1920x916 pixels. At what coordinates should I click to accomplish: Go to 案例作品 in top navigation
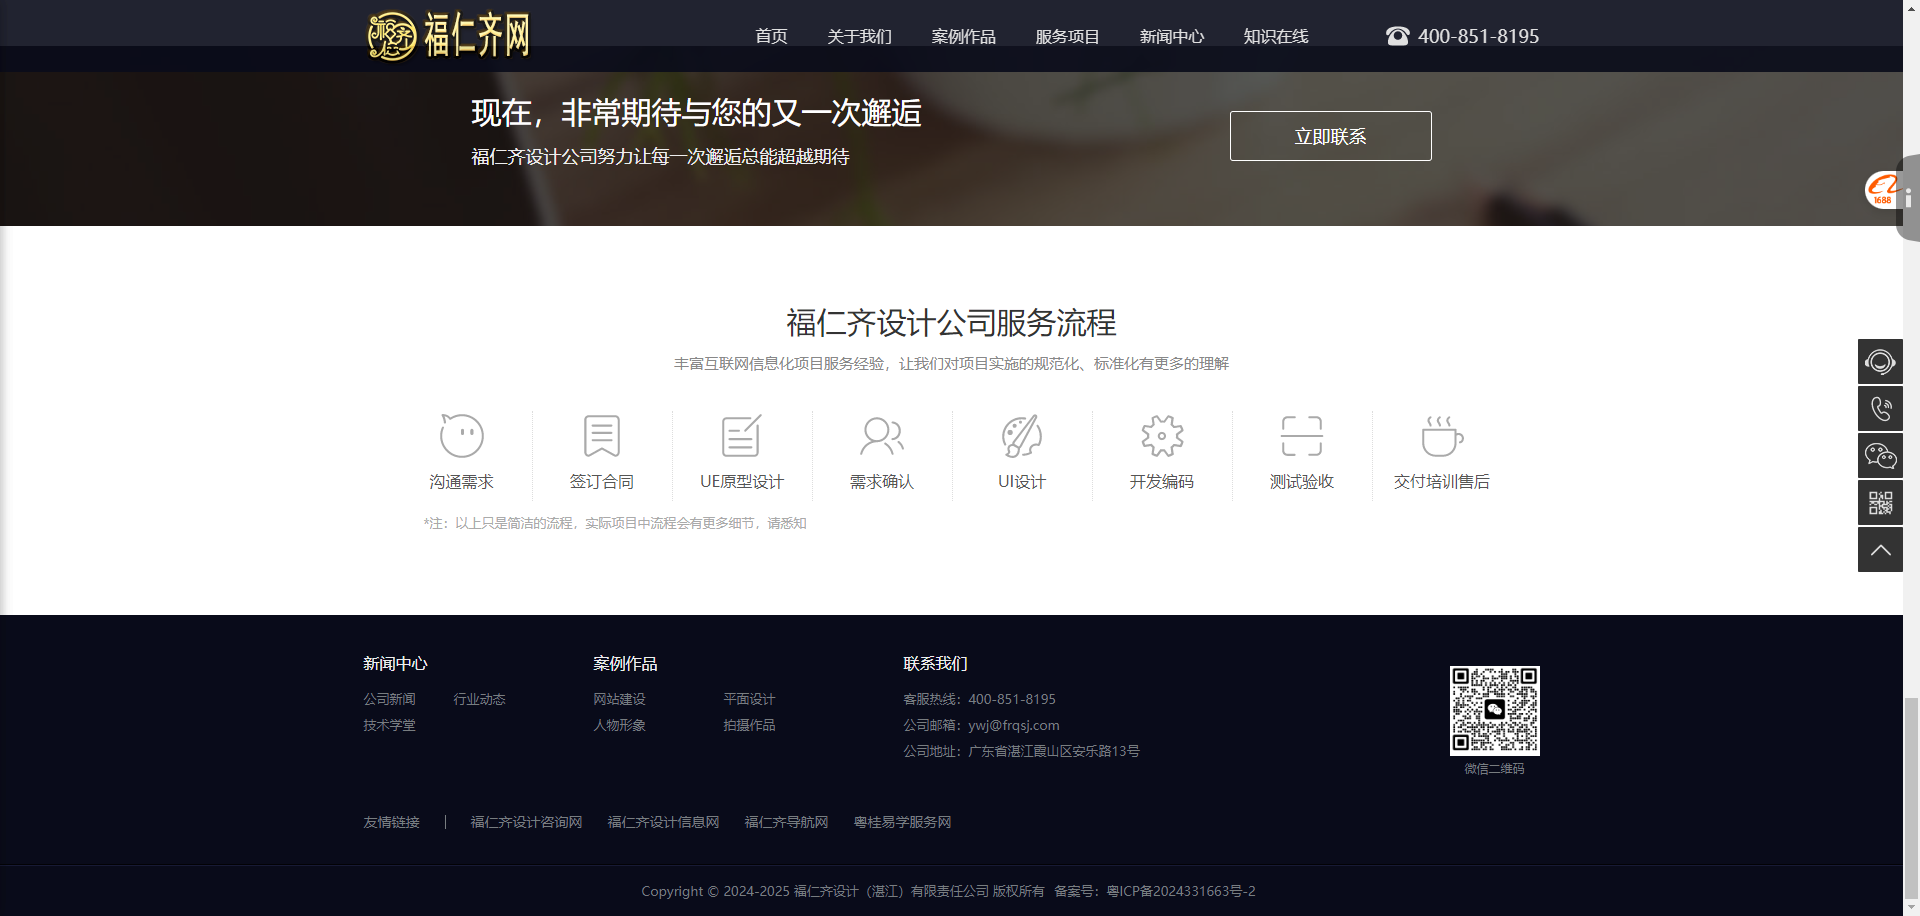click(x=963, y=37)
